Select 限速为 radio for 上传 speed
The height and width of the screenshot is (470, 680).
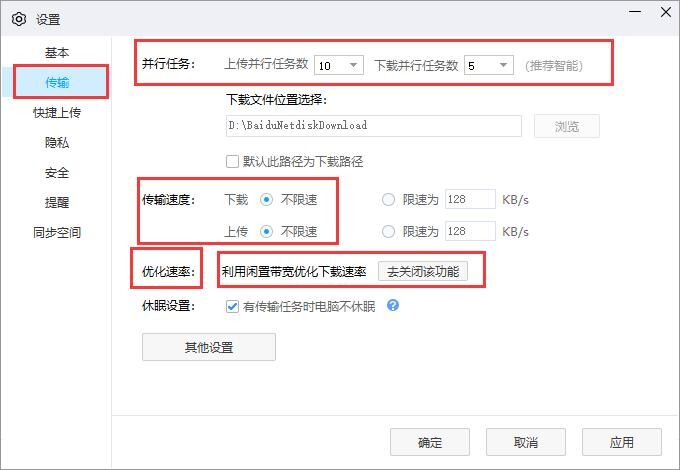[389, 232]
